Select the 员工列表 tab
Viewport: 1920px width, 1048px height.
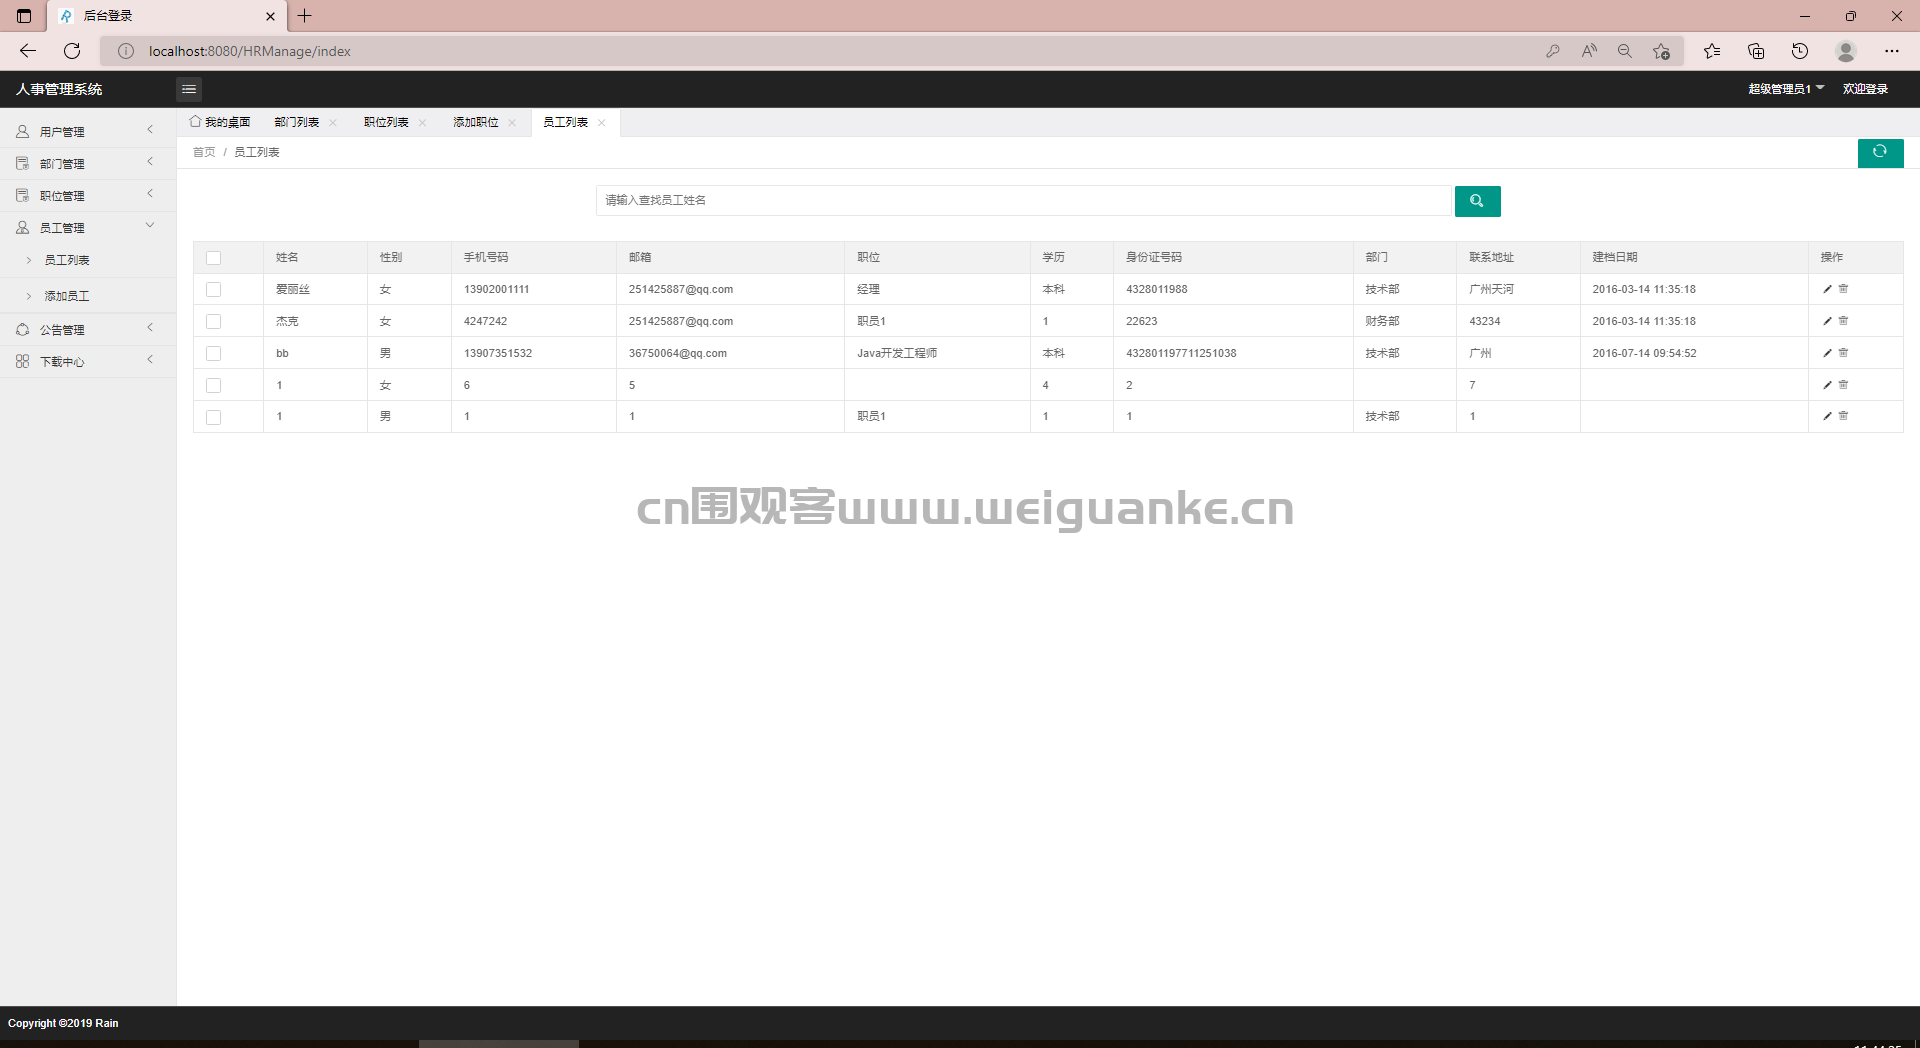pos(565,122)
